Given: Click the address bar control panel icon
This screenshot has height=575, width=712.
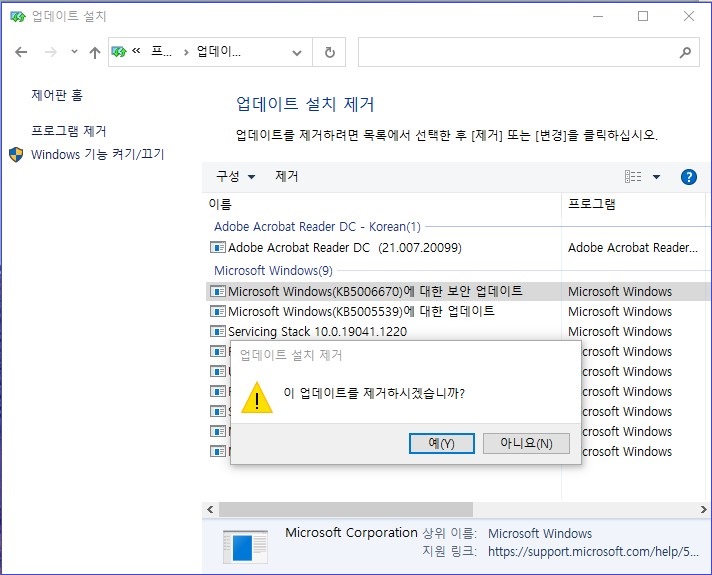Looking at the screenshot, I should (119, 52).
